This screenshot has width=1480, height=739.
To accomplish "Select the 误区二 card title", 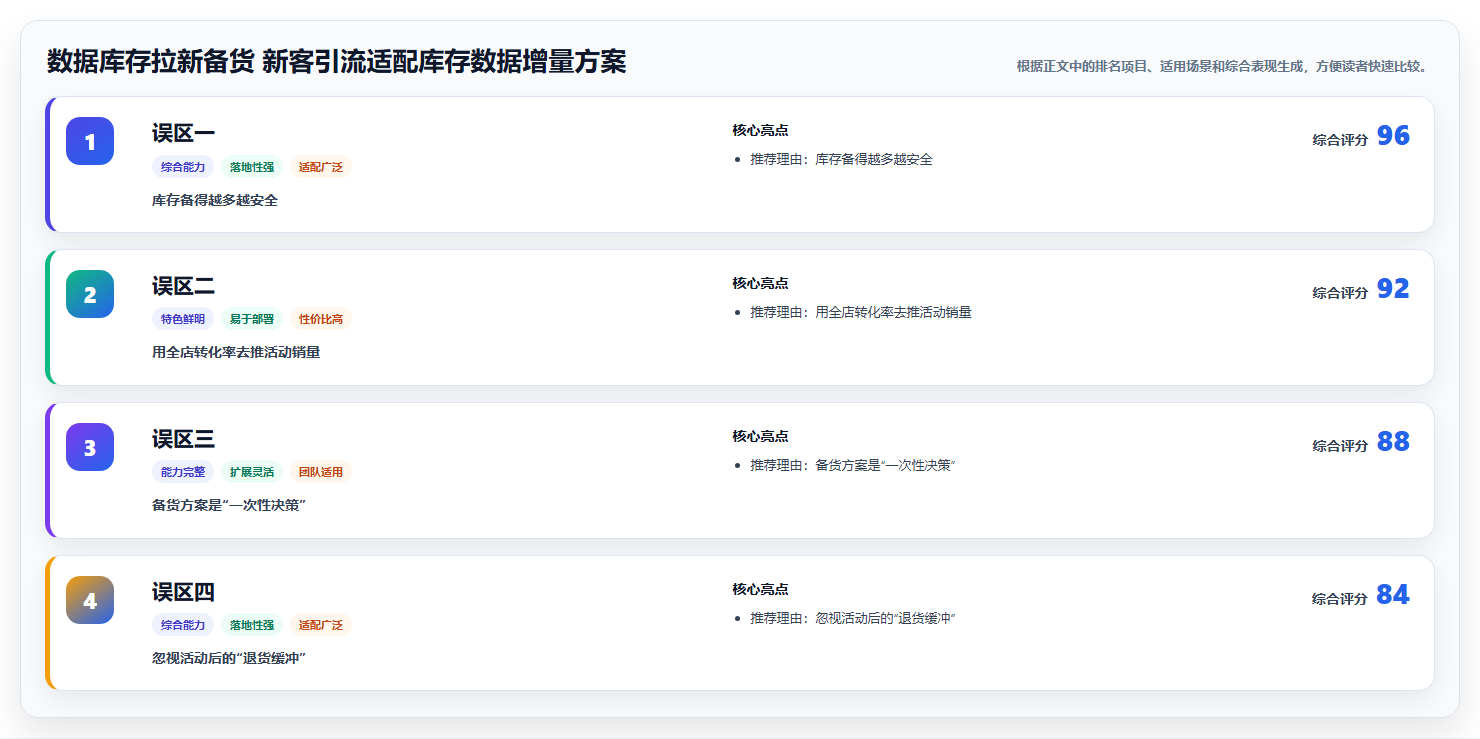I will click(x=183, y=286).
